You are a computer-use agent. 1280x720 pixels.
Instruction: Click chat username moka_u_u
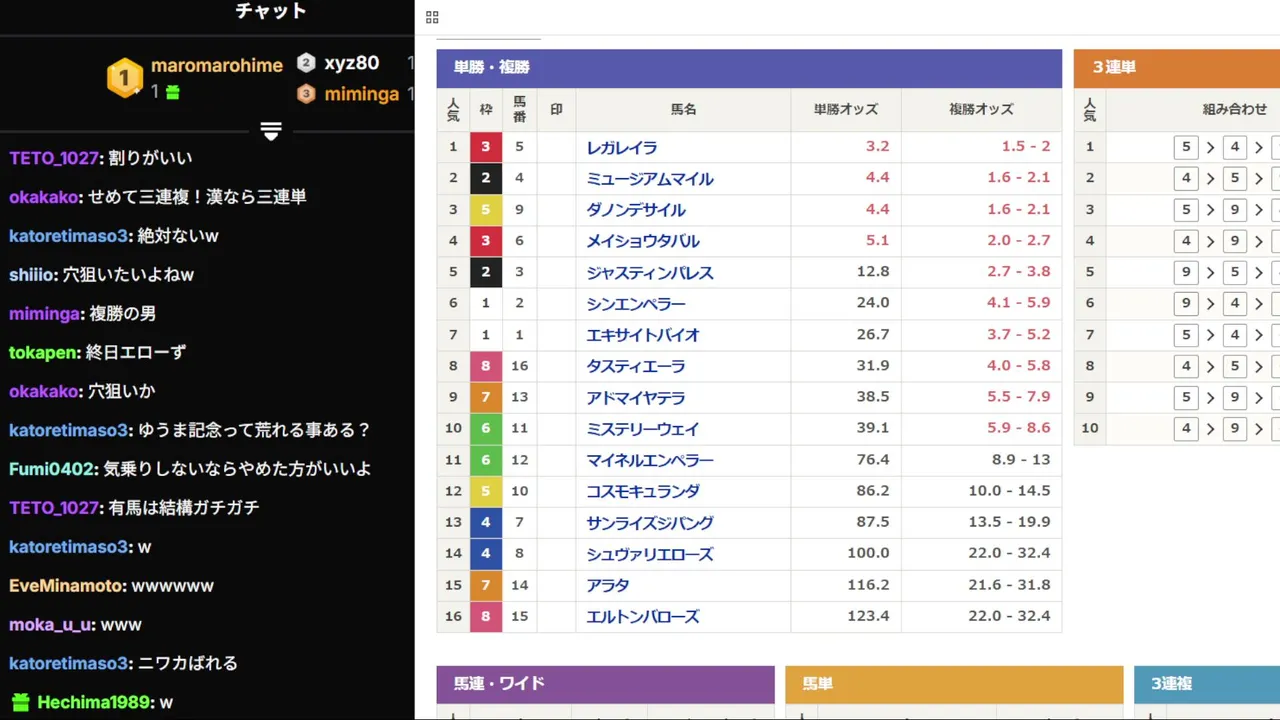[x=50, y=625]
